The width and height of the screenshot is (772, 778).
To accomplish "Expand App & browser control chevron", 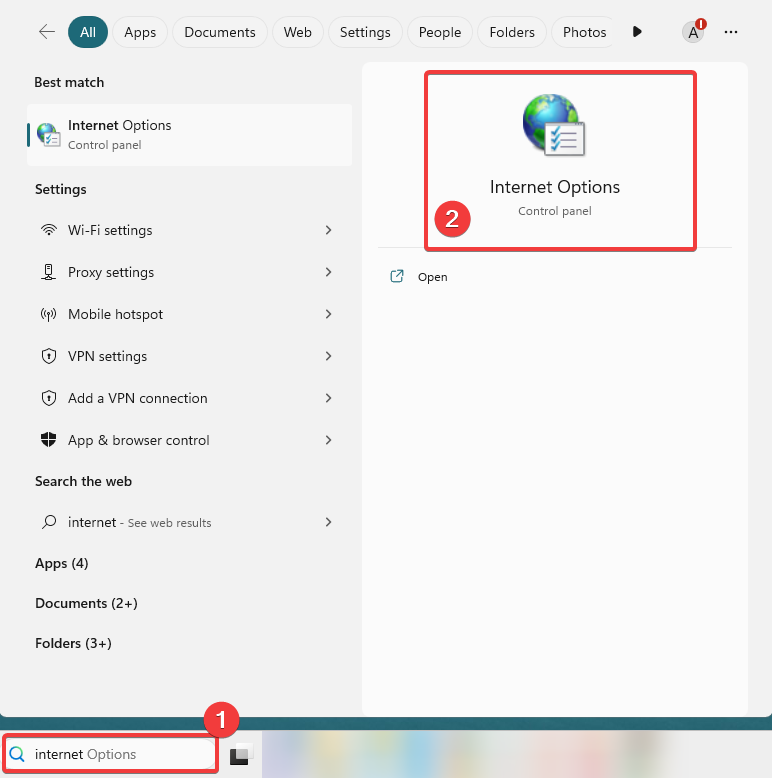I will (328, 440).
